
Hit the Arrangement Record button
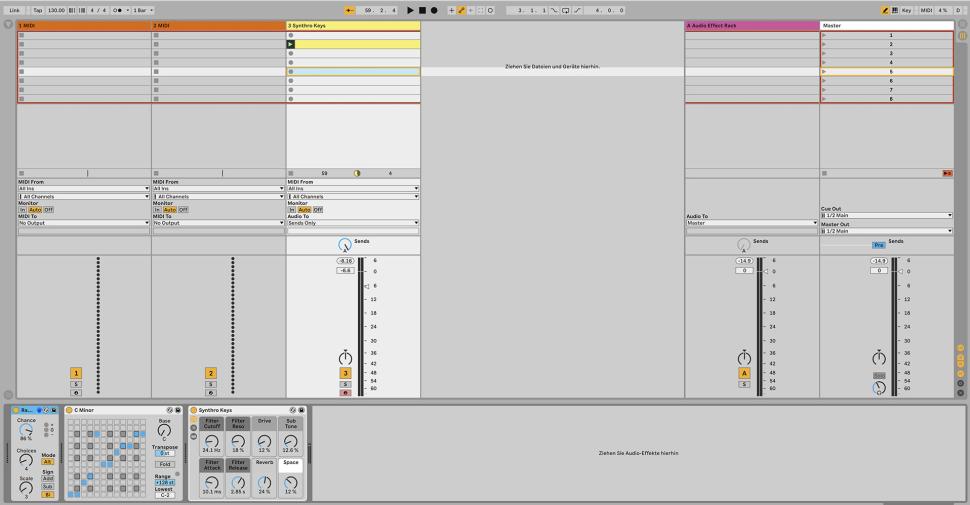[x=434, y=11]
